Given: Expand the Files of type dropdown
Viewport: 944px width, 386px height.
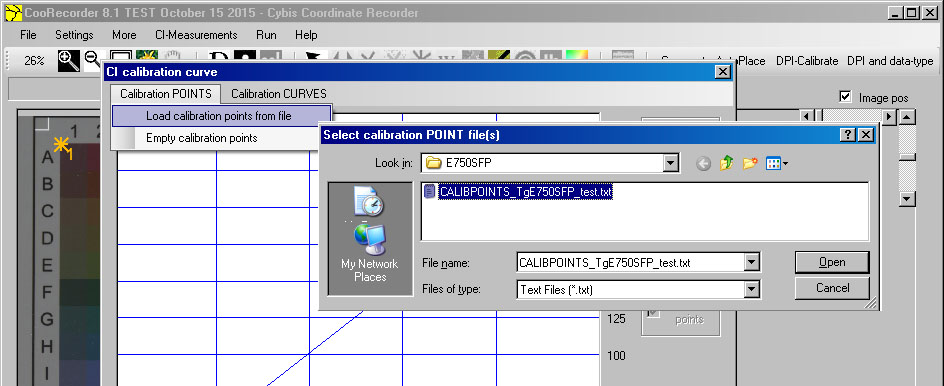Looking at the screenshot, I should [751, 290].
